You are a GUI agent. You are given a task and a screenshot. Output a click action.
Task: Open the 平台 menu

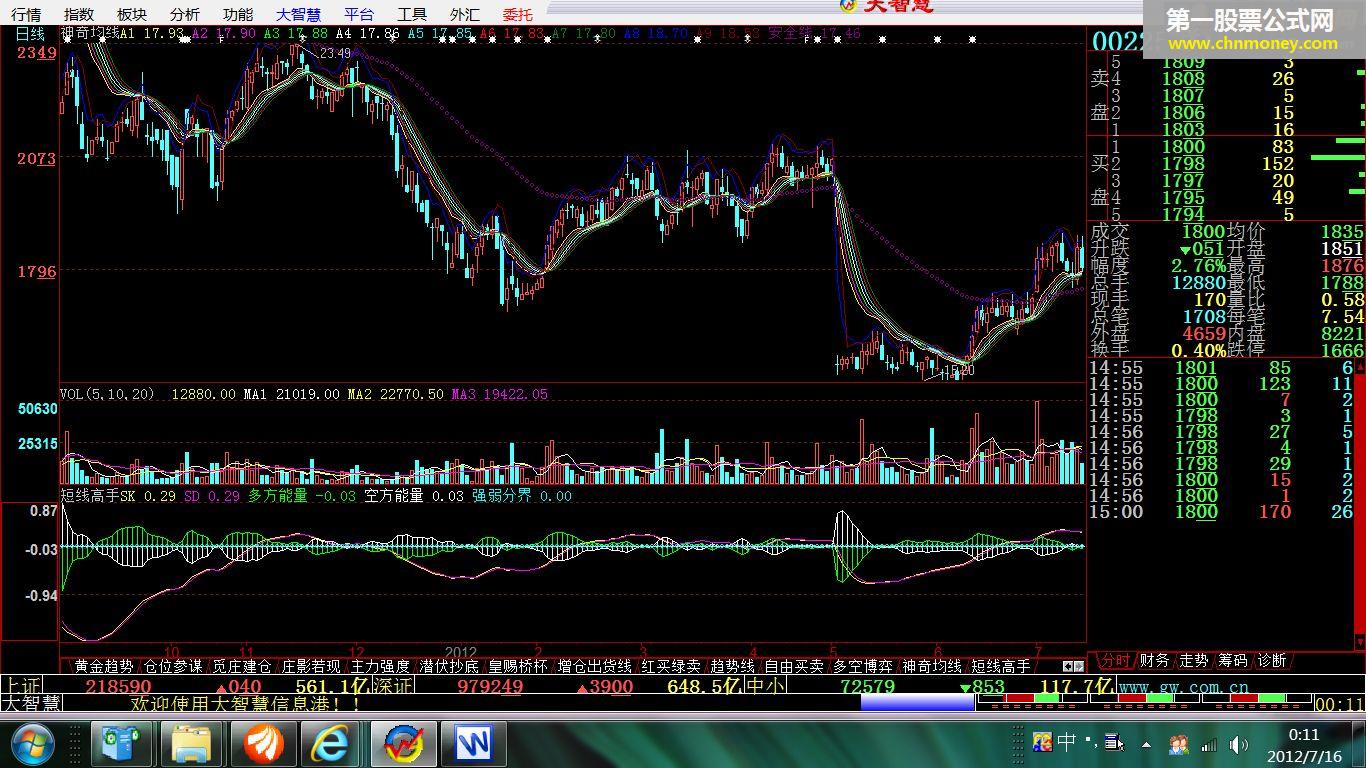click(x=358, y=14)
